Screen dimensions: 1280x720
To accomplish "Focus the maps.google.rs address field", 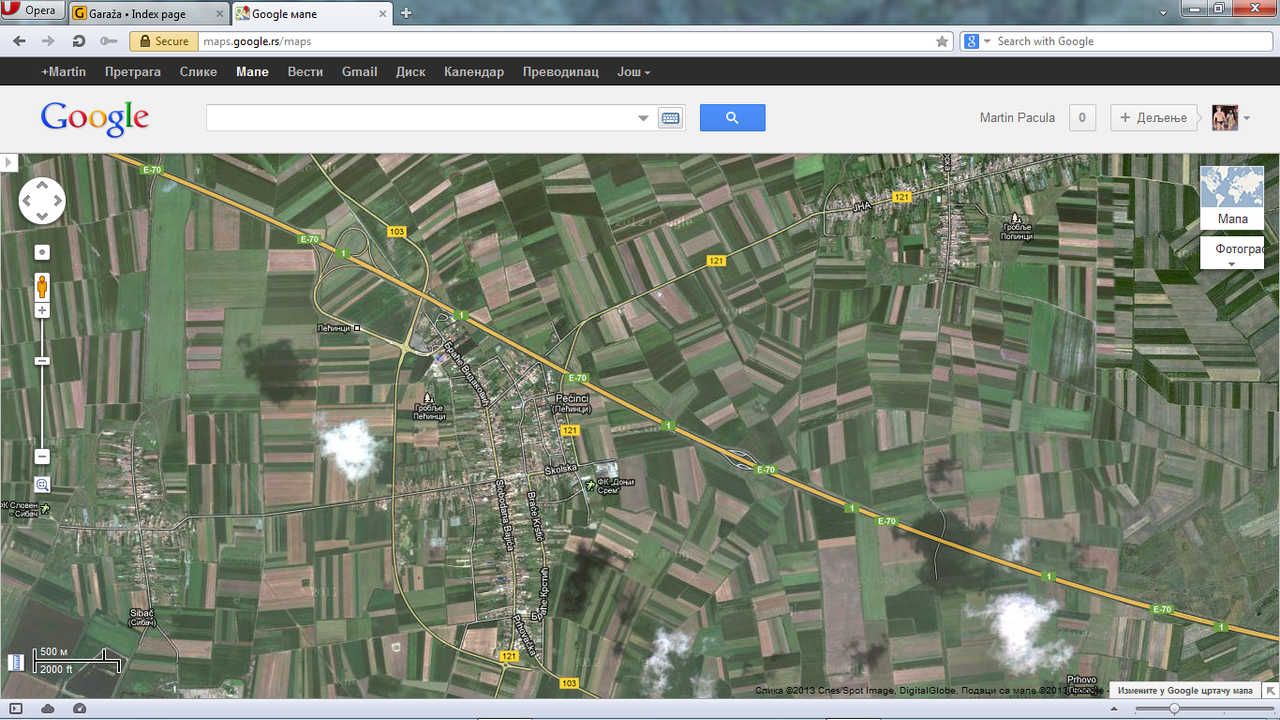I will coord(565,41).
